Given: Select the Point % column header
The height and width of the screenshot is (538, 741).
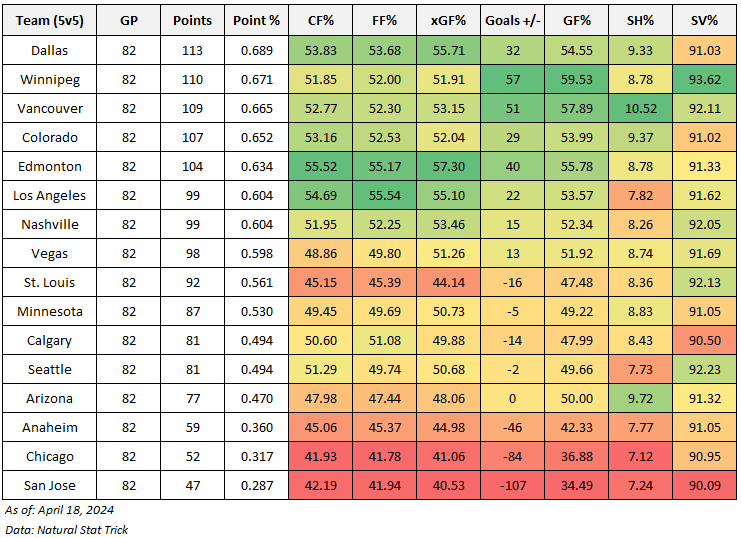Looking at the screenshot, I should tap(257, 20).
